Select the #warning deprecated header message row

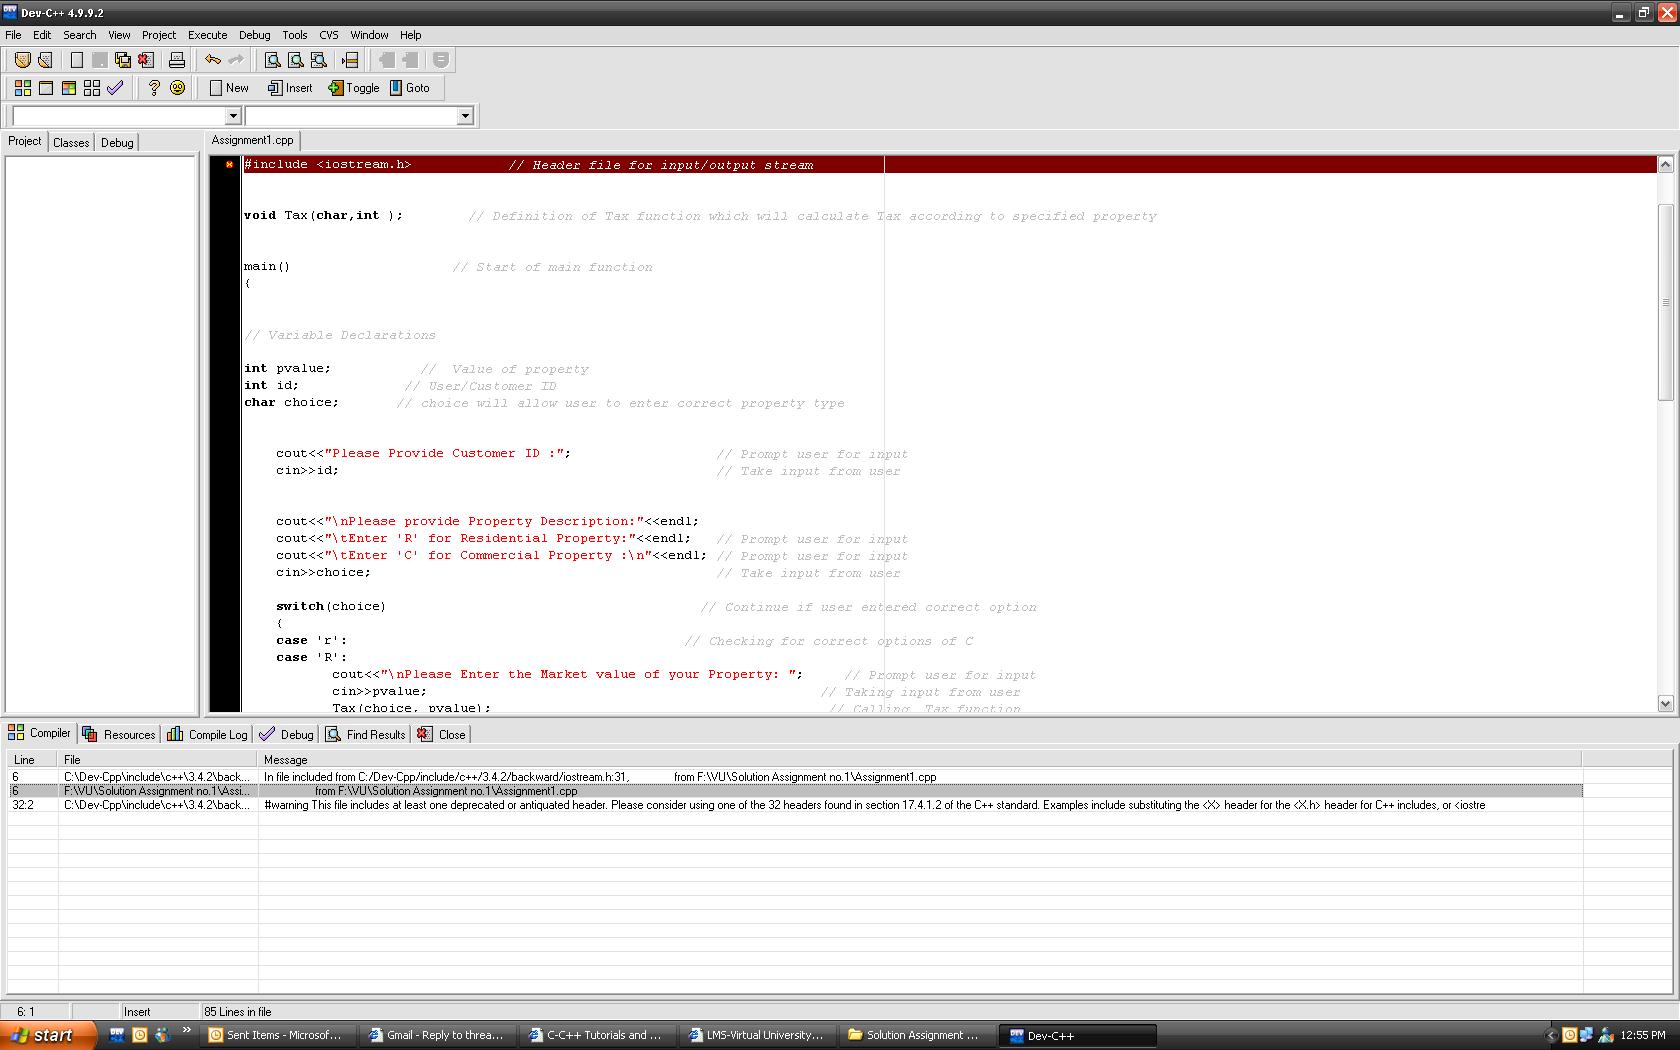795,805
